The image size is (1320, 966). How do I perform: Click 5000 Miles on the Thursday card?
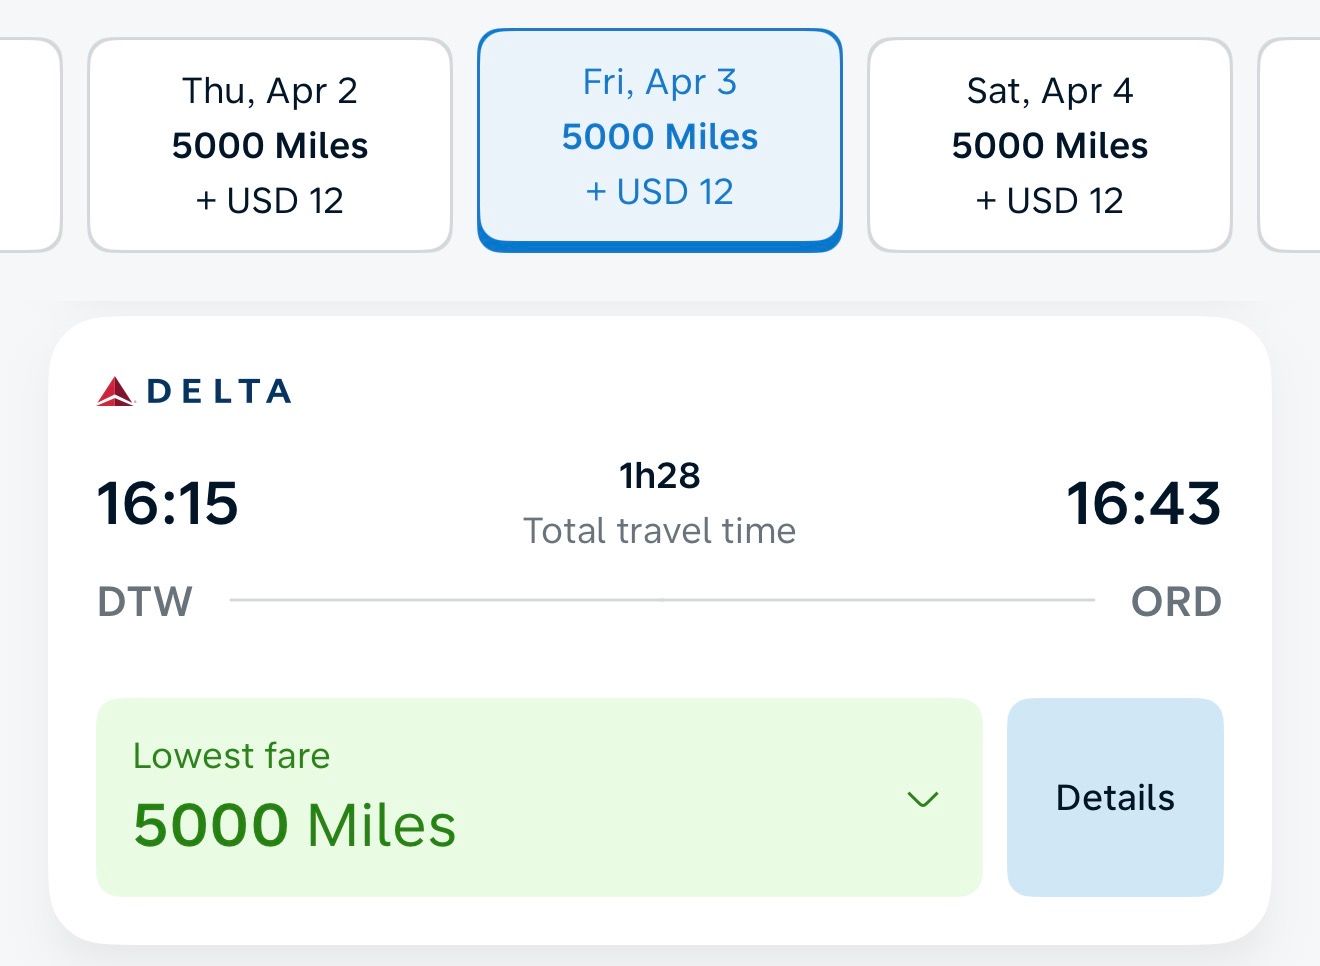(270, 146)
